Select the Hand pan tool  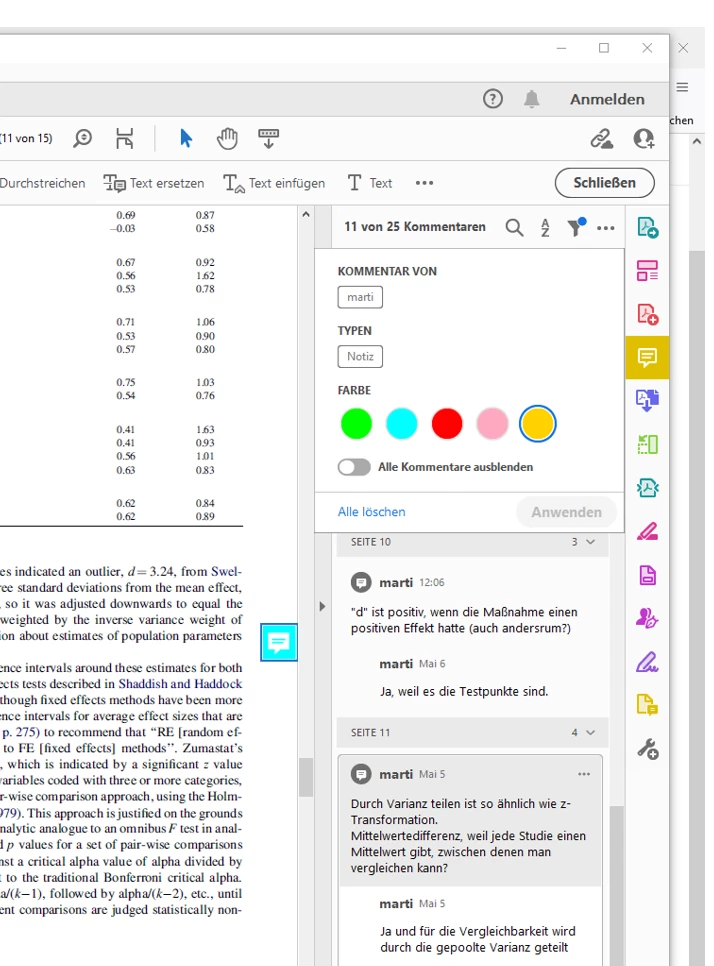coord(227,139)
